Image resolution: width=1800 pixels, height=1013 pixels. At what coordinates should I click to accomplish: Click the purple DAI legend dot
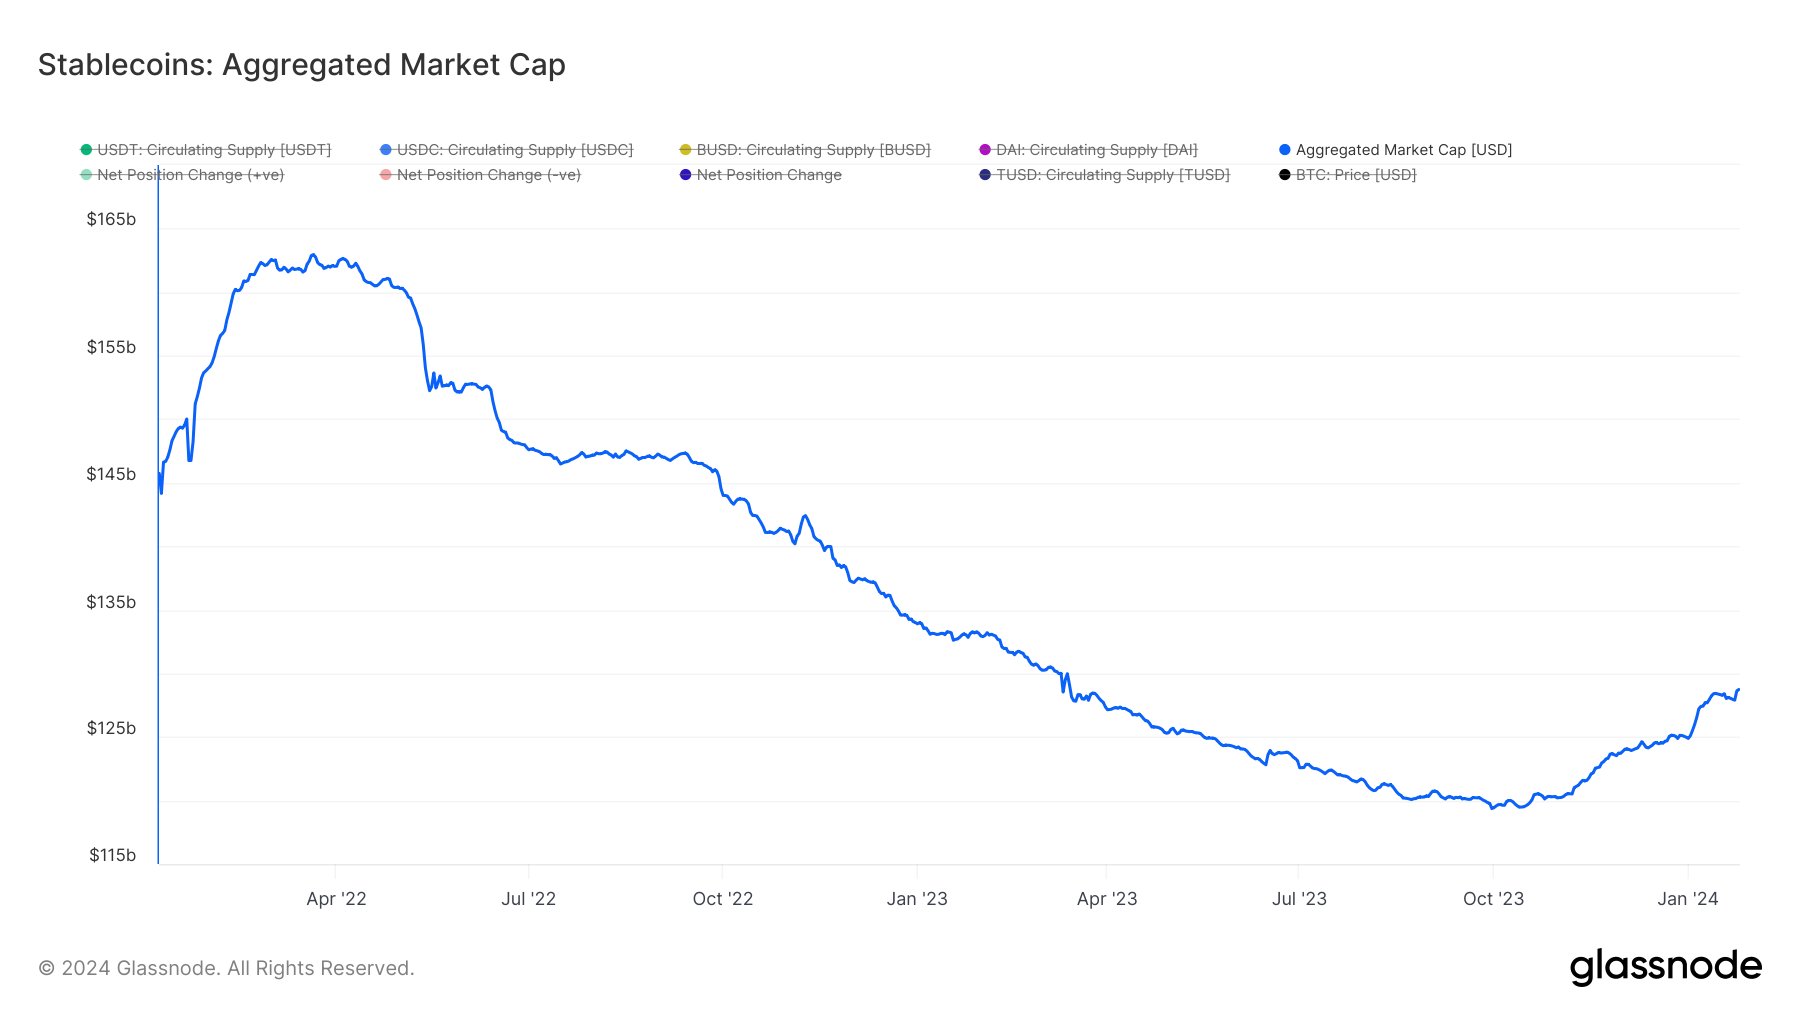click(x=985, y=150)
